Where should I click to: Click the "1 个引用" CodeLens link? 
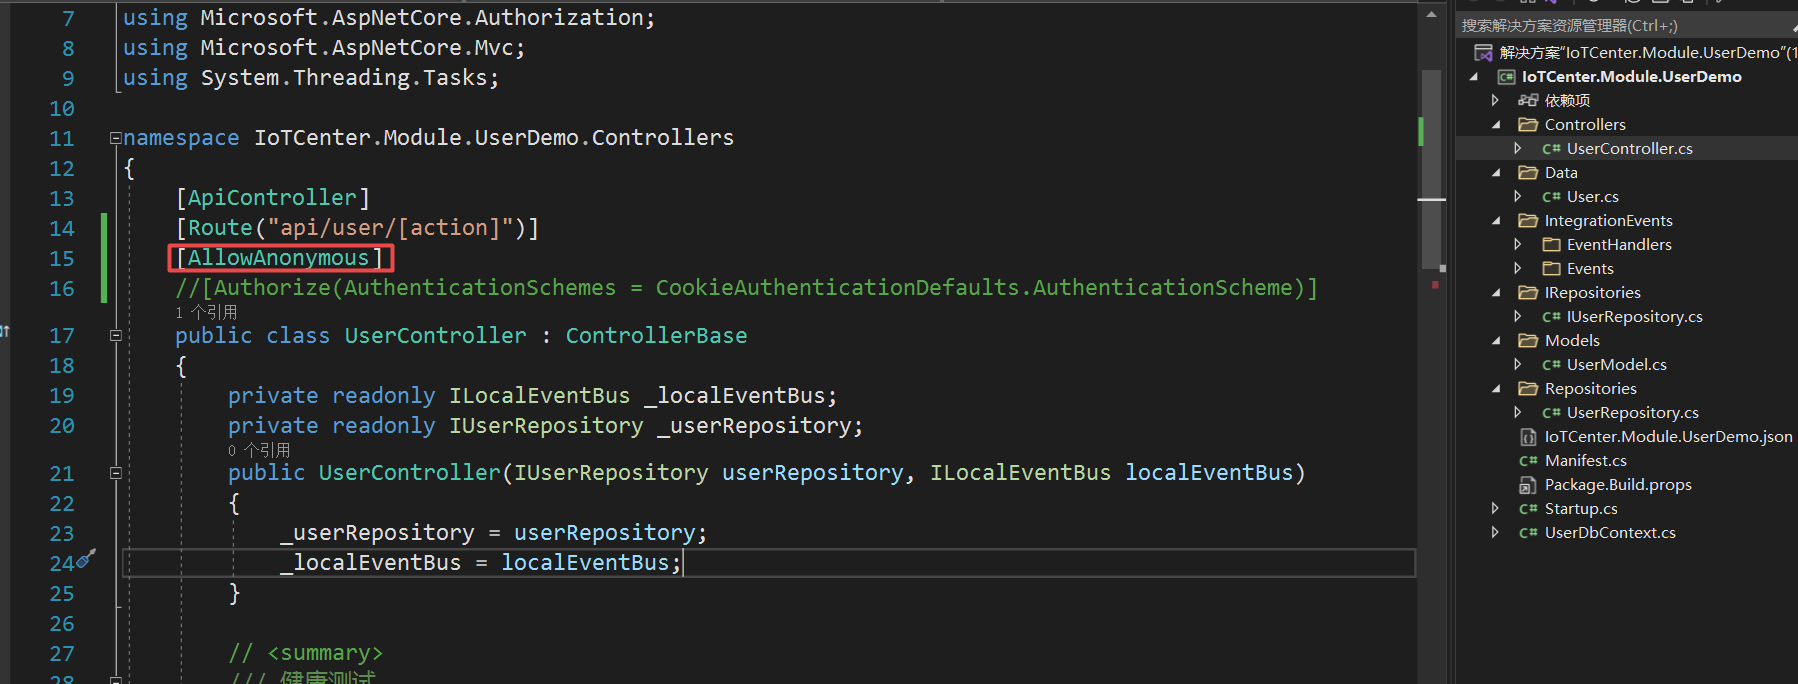(x=206, y=313)
